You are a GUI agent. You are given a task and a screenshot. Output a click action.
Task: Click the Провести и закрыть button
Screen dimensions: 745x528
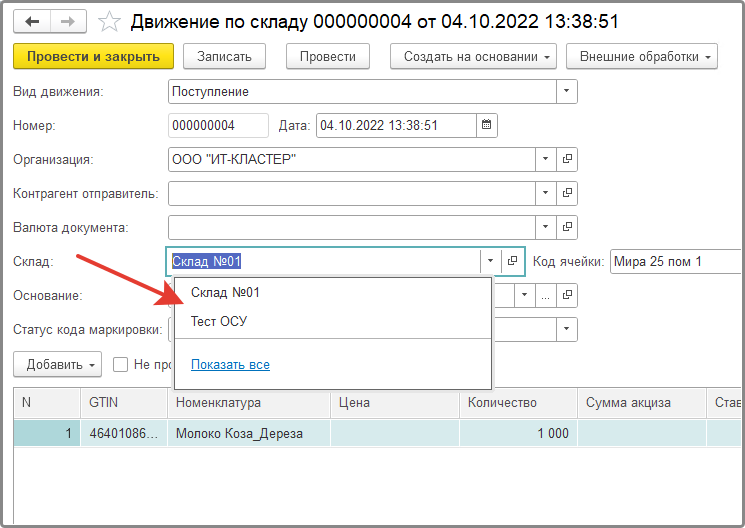(94, 57)
